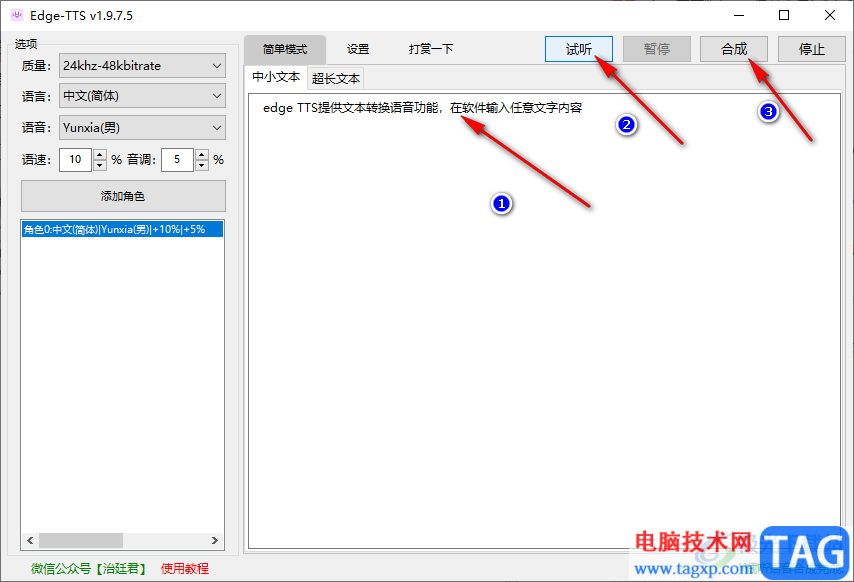Increase 语速 speed with up arrow
The image size is (854, 582).
100,154
